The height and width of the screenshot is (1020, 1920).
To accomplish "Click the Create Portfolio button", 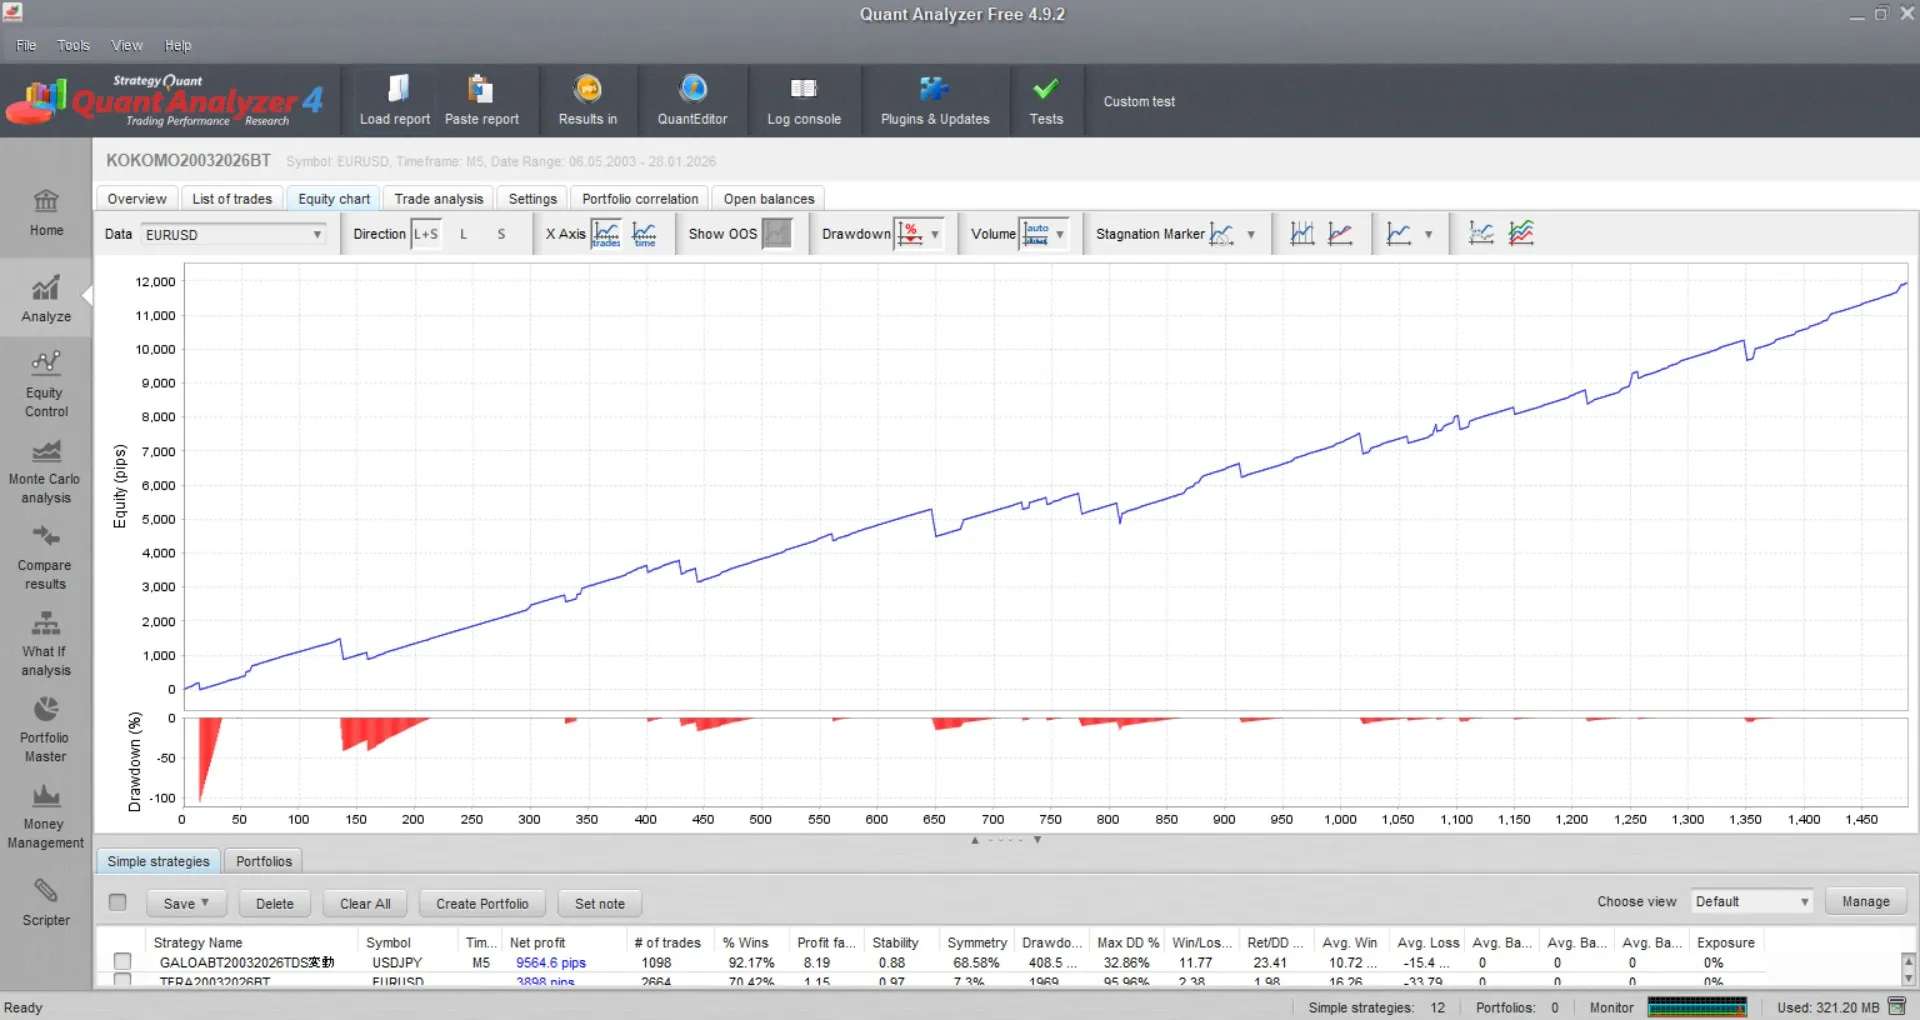I will click(x=482, y=903).
